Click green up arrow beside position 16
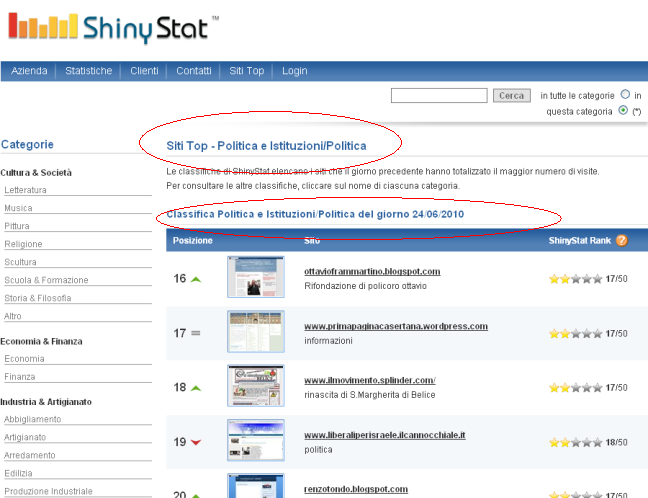Viewport: 648px width, 498px height. [196, 280]
